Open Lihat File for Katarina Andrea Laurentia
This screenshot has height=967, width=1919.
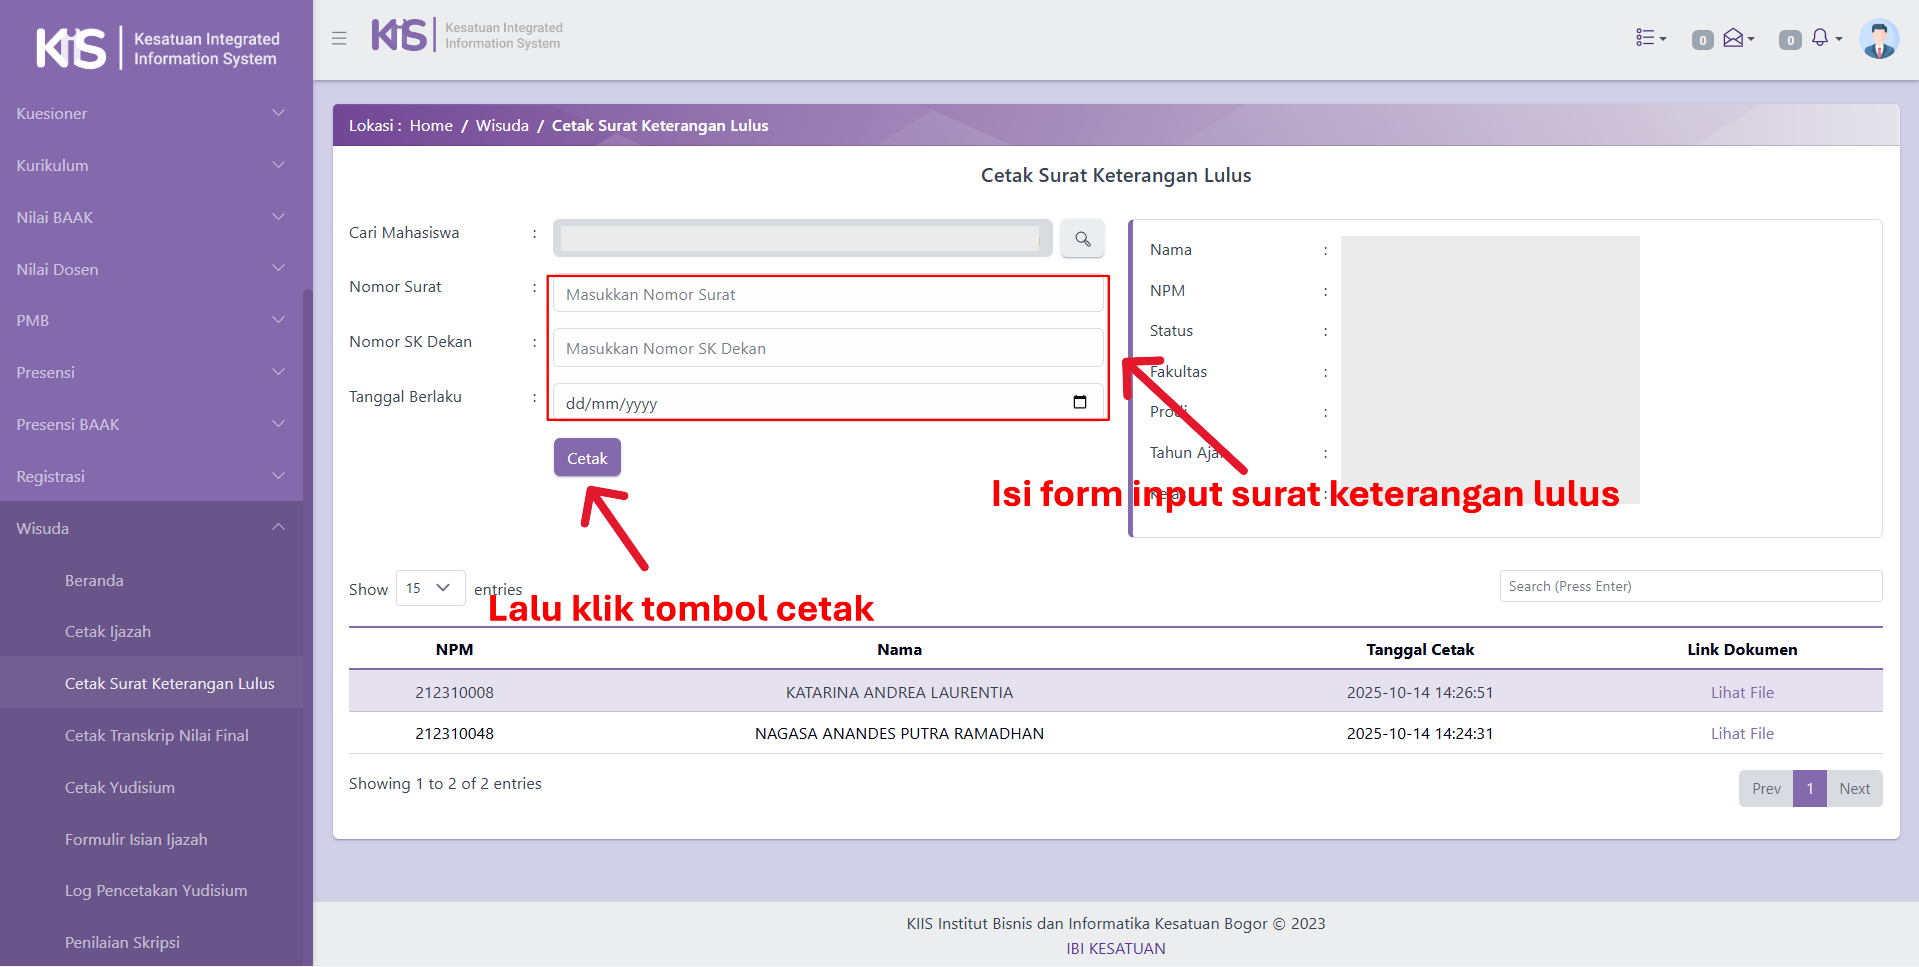coord(1741,692)
